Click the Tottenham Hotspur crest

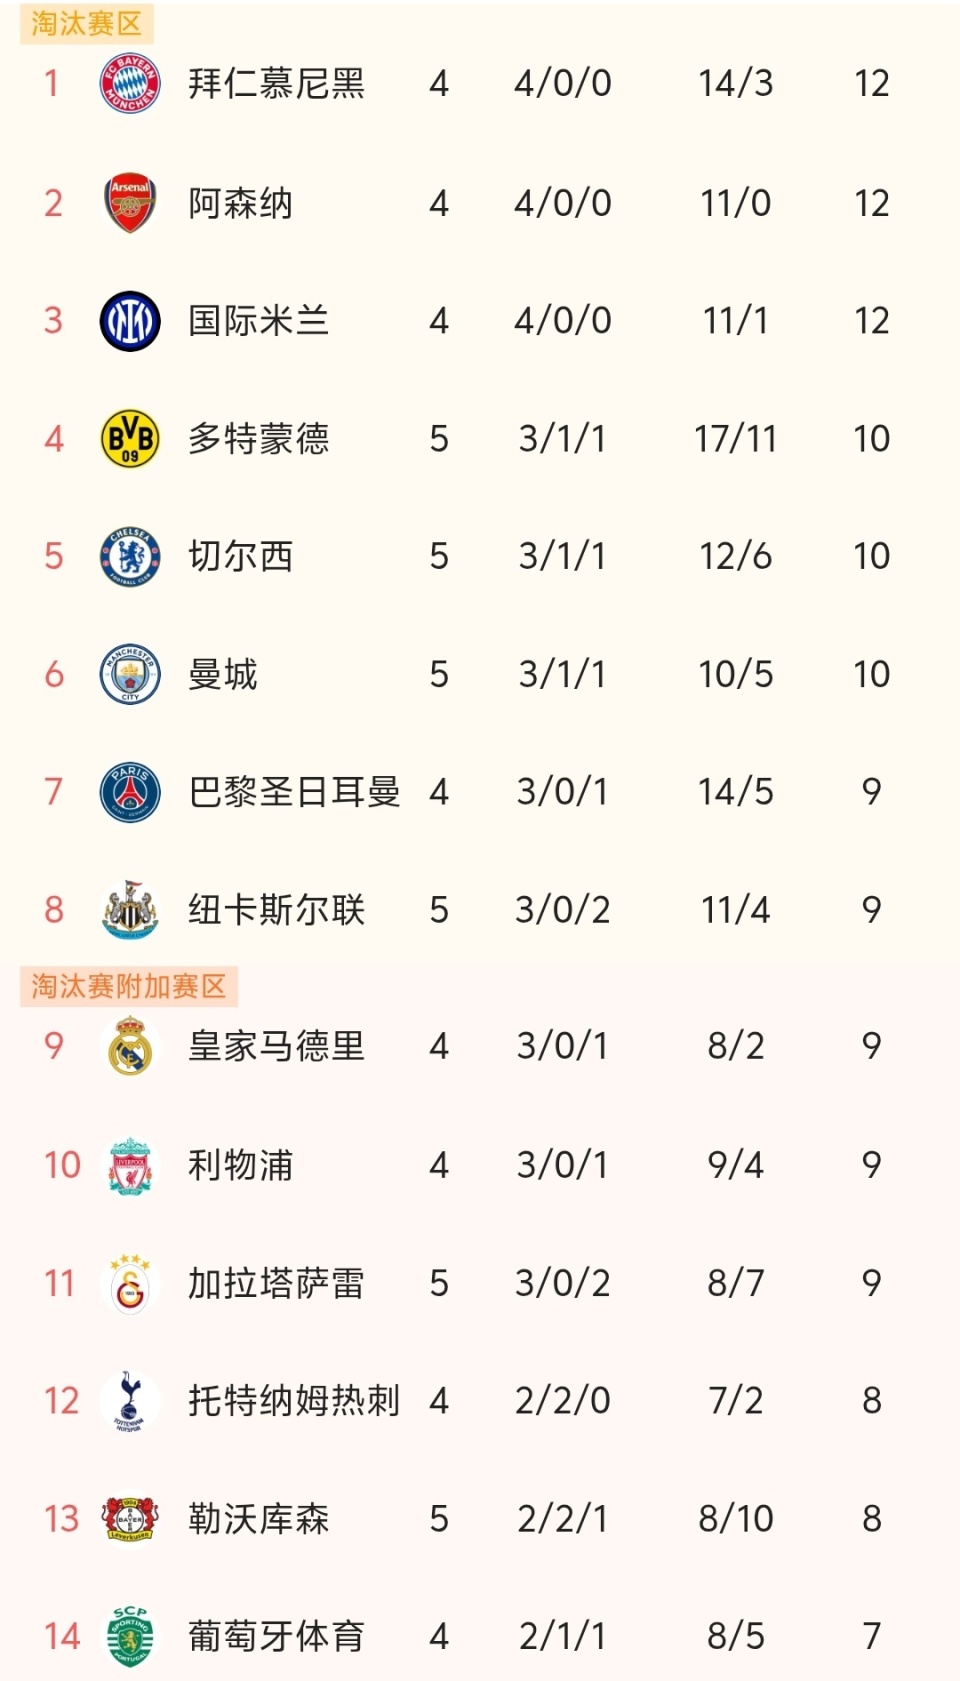tap(130, 1401)
